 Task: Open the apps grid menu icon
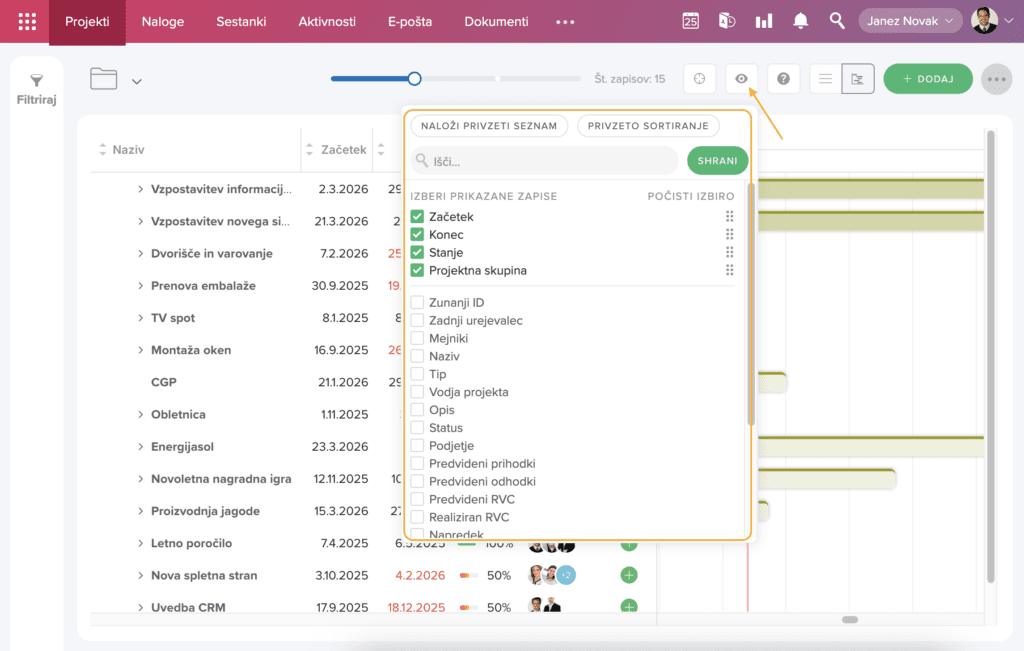coord(27,21)
